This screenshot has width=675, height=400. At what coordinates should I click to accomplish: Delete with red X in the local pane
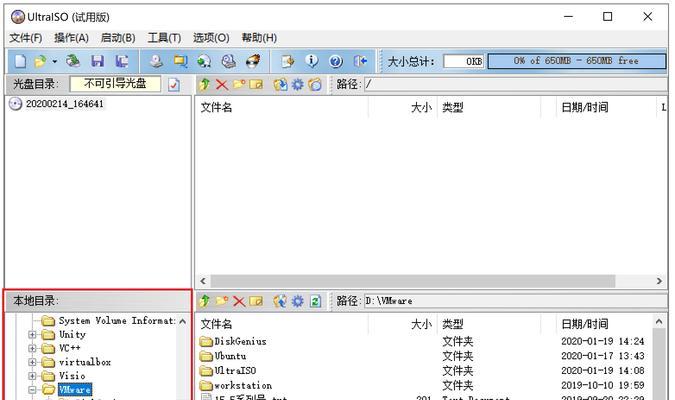coord(239,301)
